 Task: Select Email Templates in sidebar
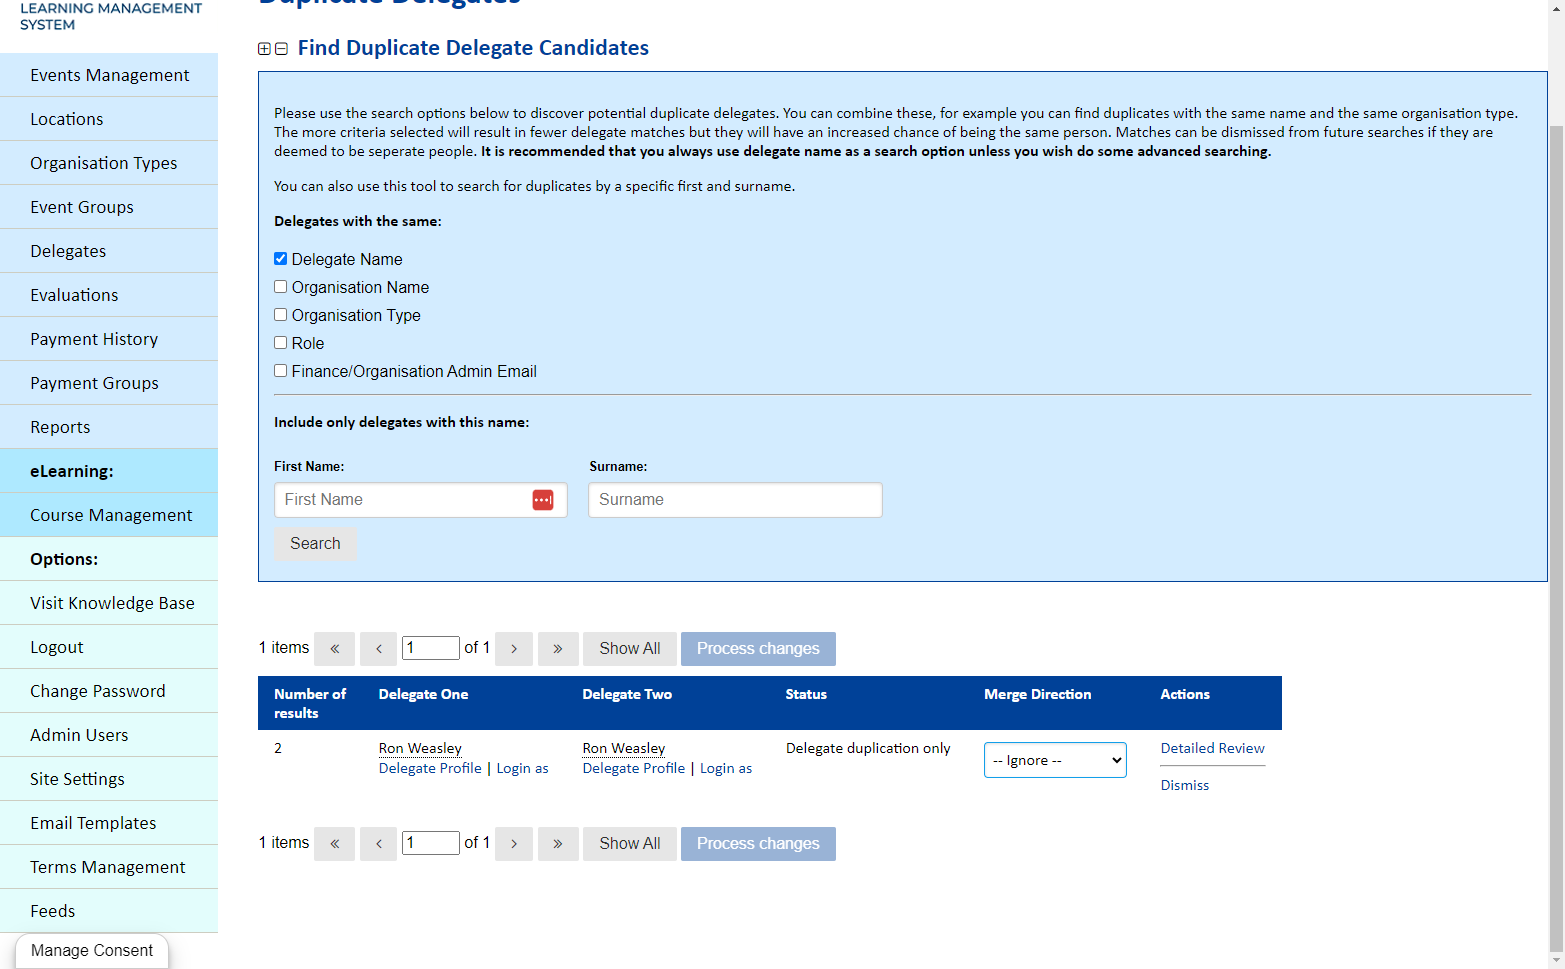[x=109, y=823]
